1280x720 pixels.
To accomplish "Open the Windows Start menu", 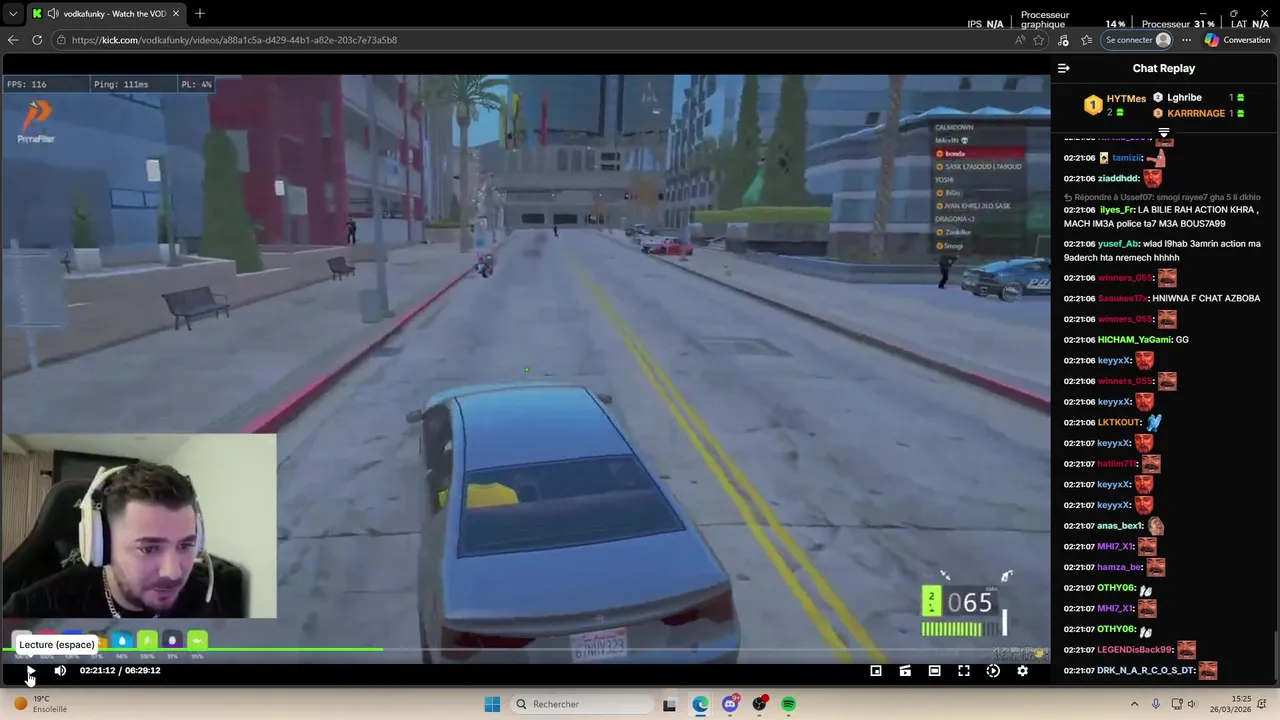I will 492,704.
